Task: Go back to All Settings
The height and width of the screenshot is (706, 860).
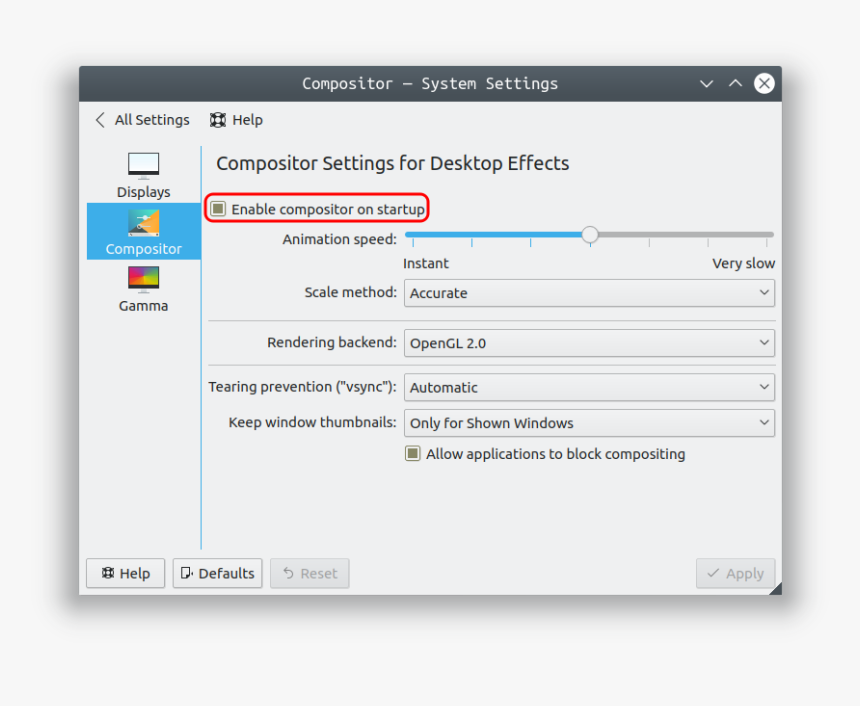Action: coord(150,120)
